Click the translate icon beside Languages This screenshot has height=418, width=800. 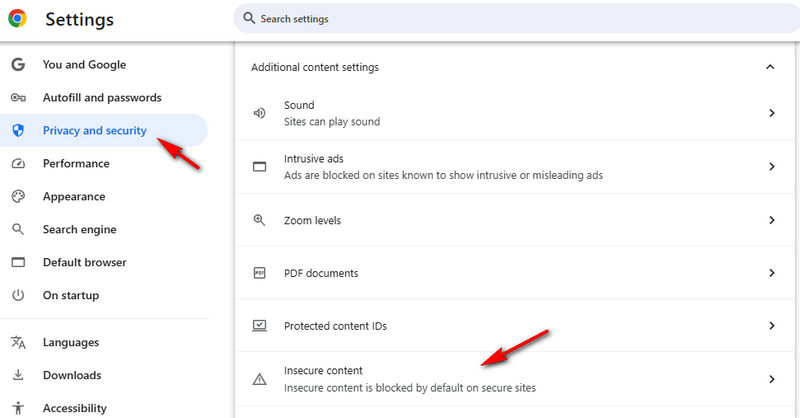click(x=18, y=342)
